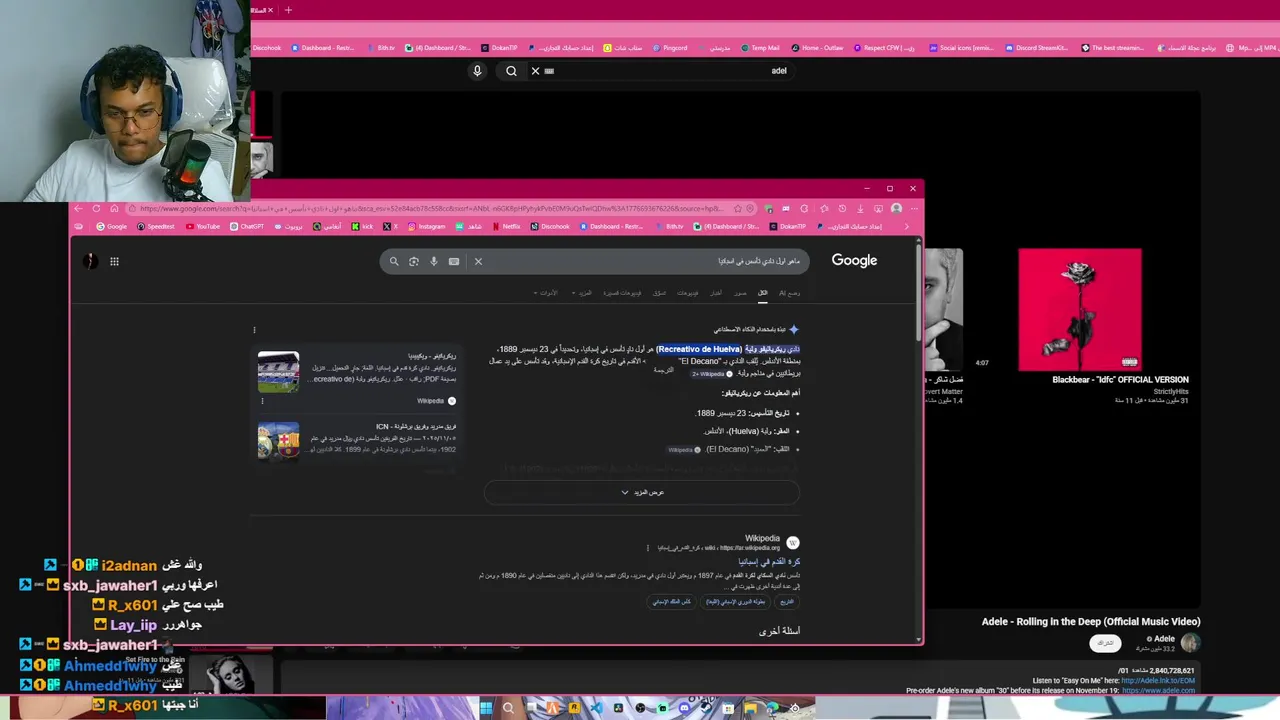The height and width of the screenshot is (720, 1280).
Task: Bookmark this page with the star icon
Action: [x=738, y=209]
